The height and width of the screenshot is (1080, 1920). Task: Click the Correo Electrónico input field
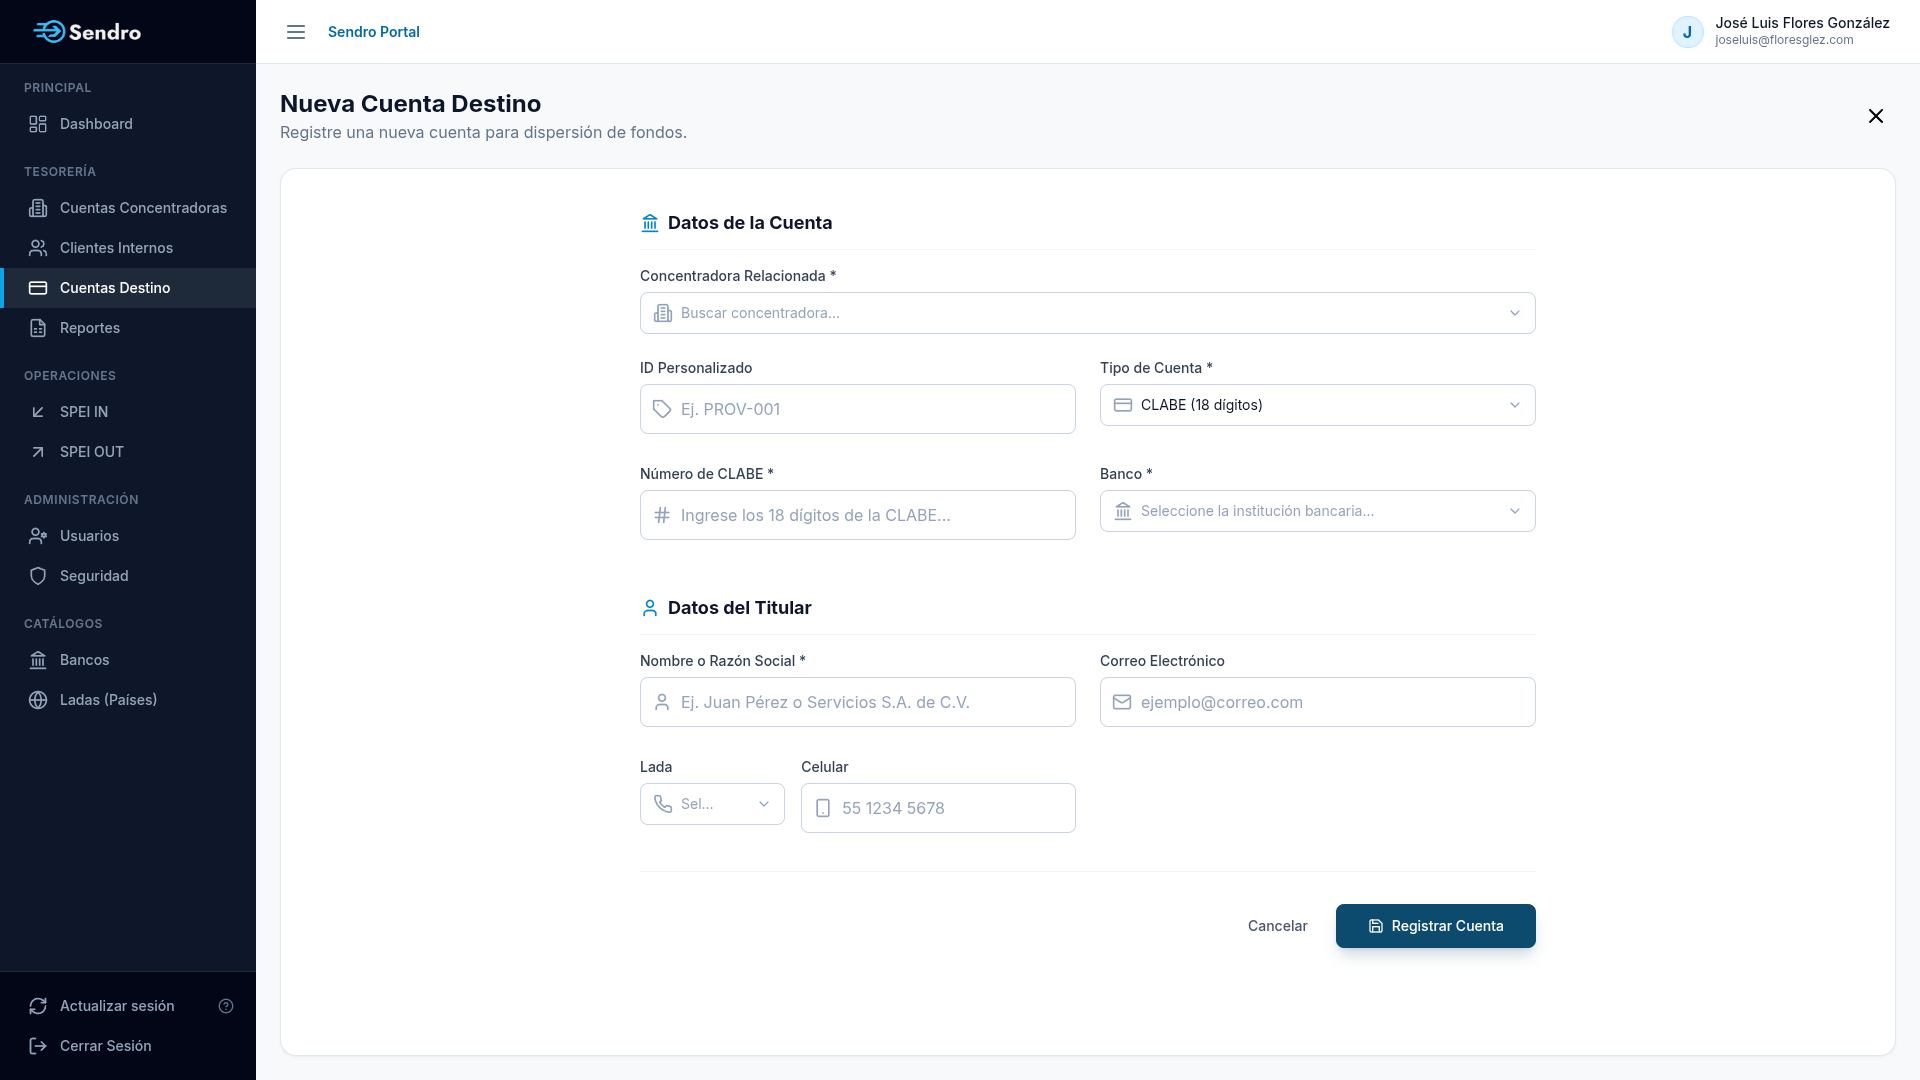[1318, 702]
